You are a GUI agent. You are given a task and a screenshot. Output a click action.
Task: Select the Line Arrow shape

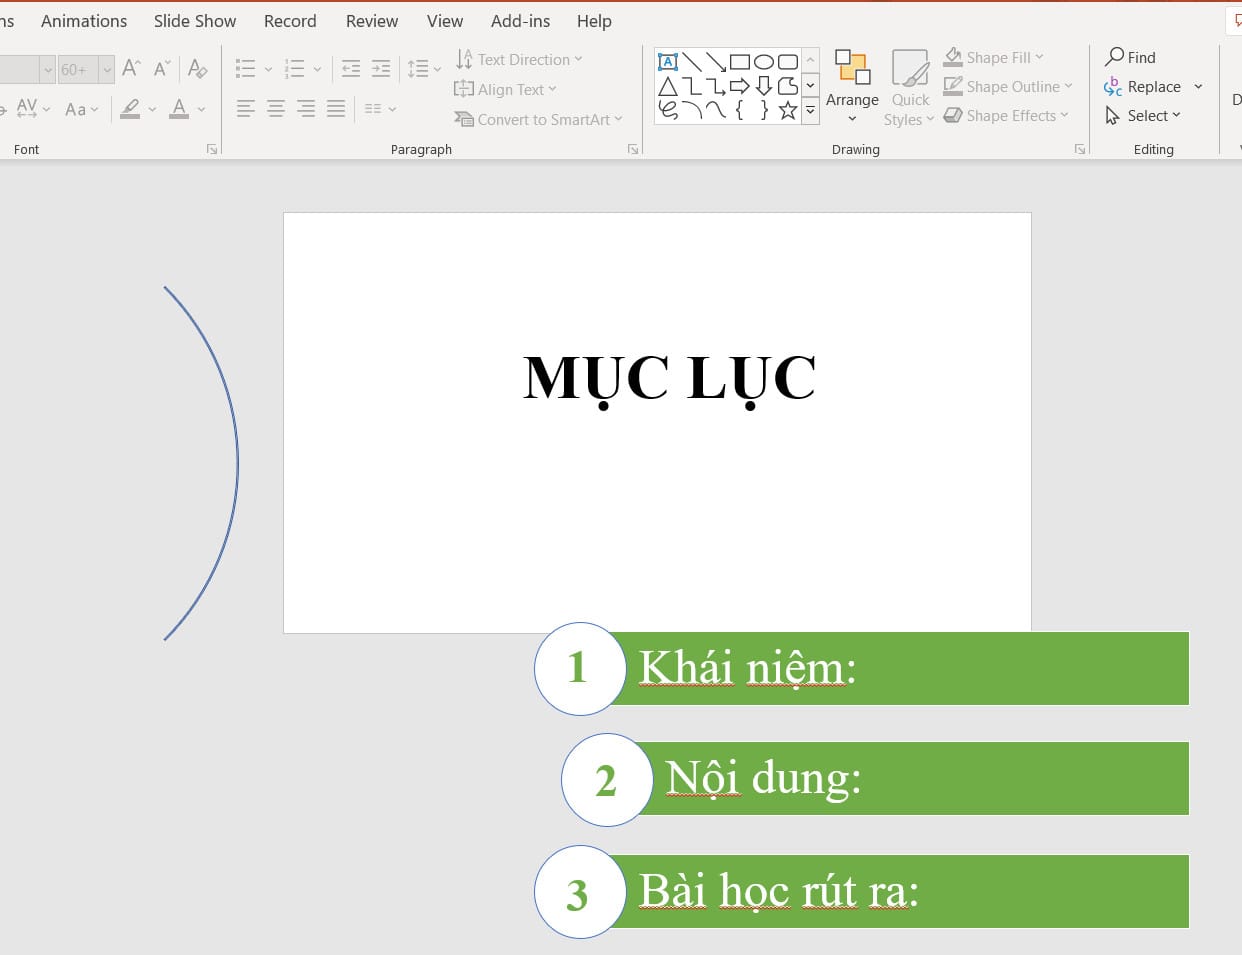716,62
